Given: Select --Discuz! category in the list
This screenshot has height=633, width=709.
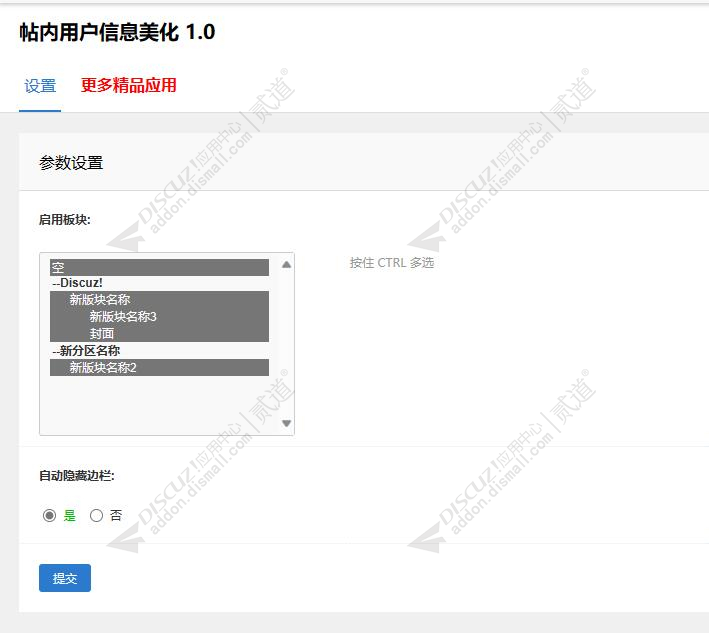Looking at the screenshot, I should (x=159, y=283).
